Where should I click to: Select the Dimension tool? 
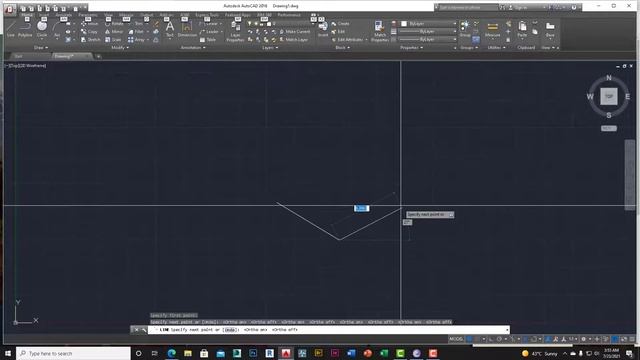tap(187, 29)
